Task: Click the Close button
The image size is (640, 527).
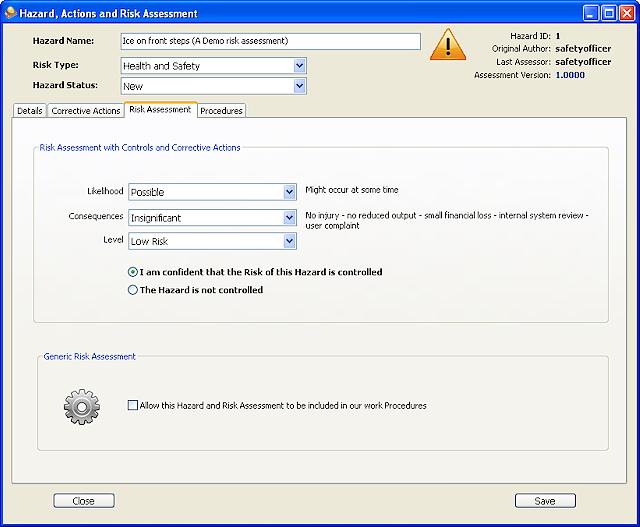Action: (84, 501)
